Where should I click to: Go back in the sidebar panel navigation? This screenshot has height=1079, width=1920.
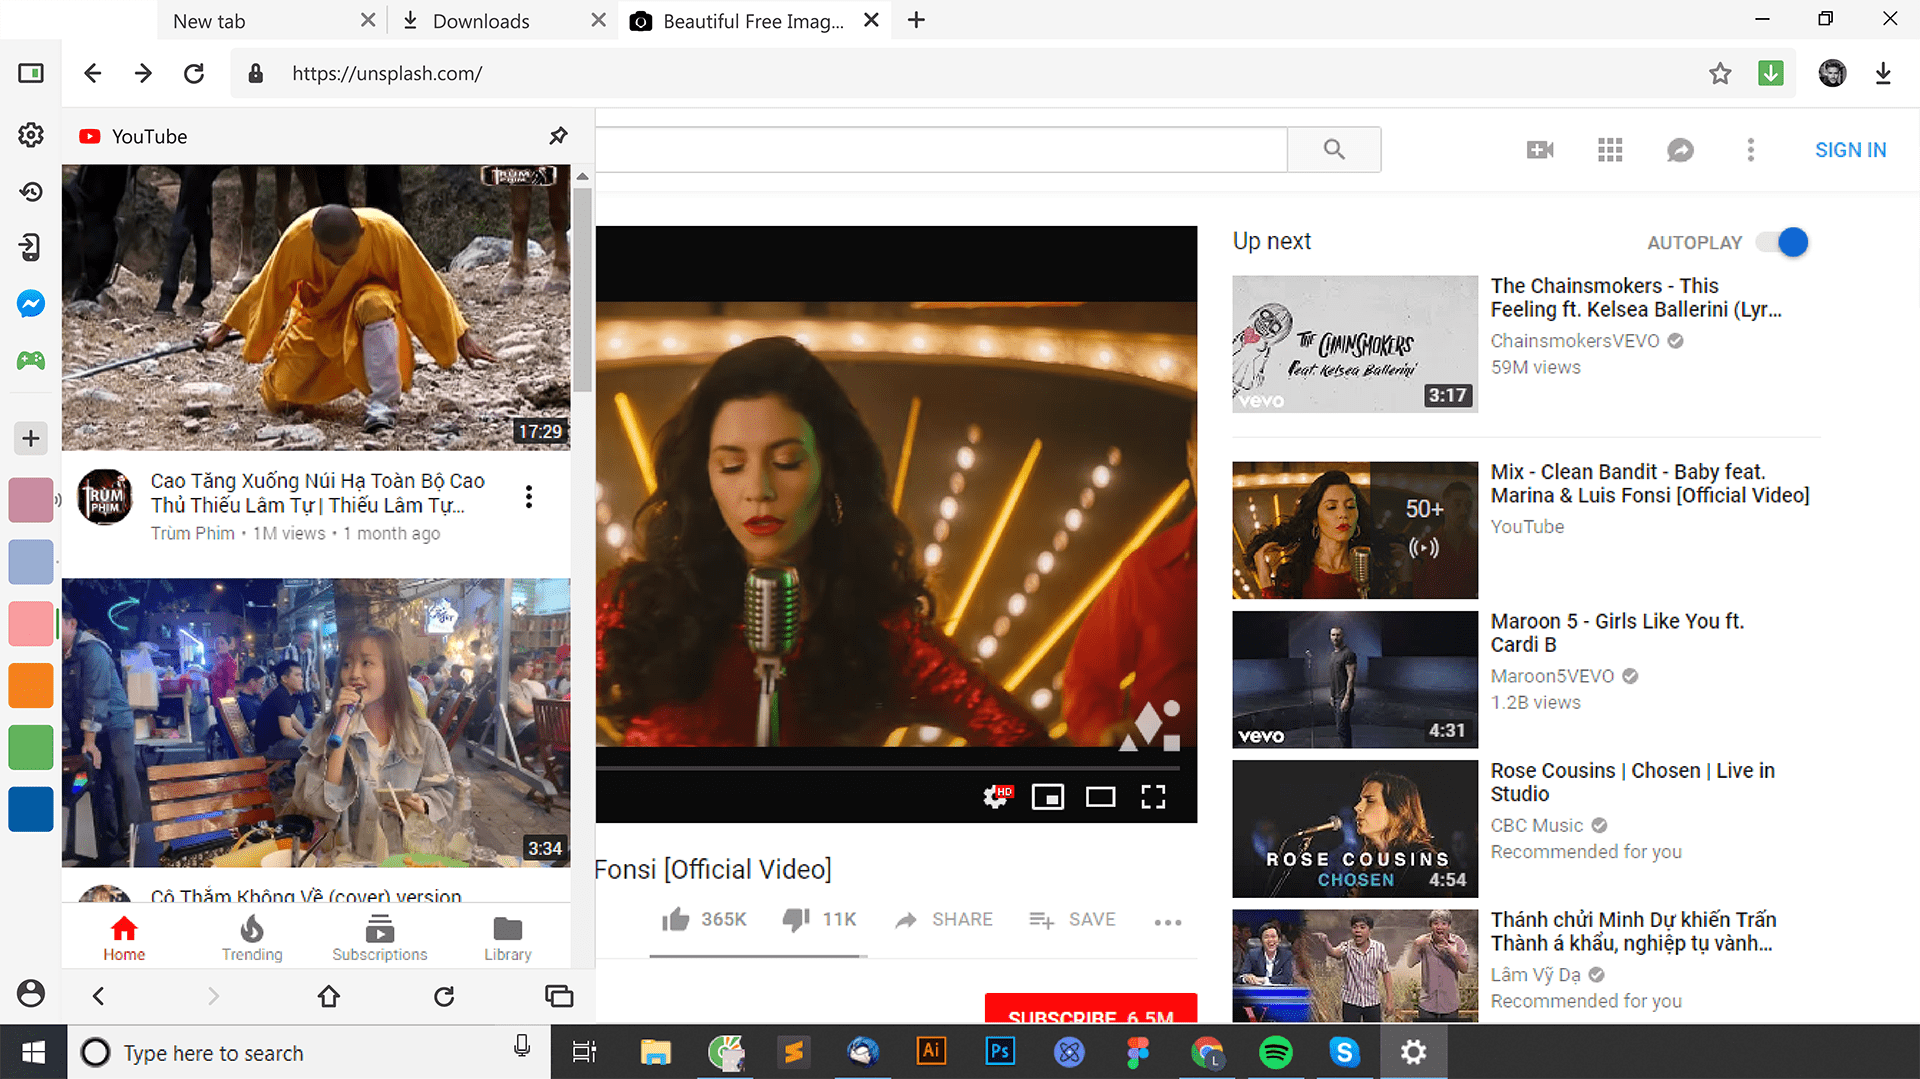click(x=98, y=996)
